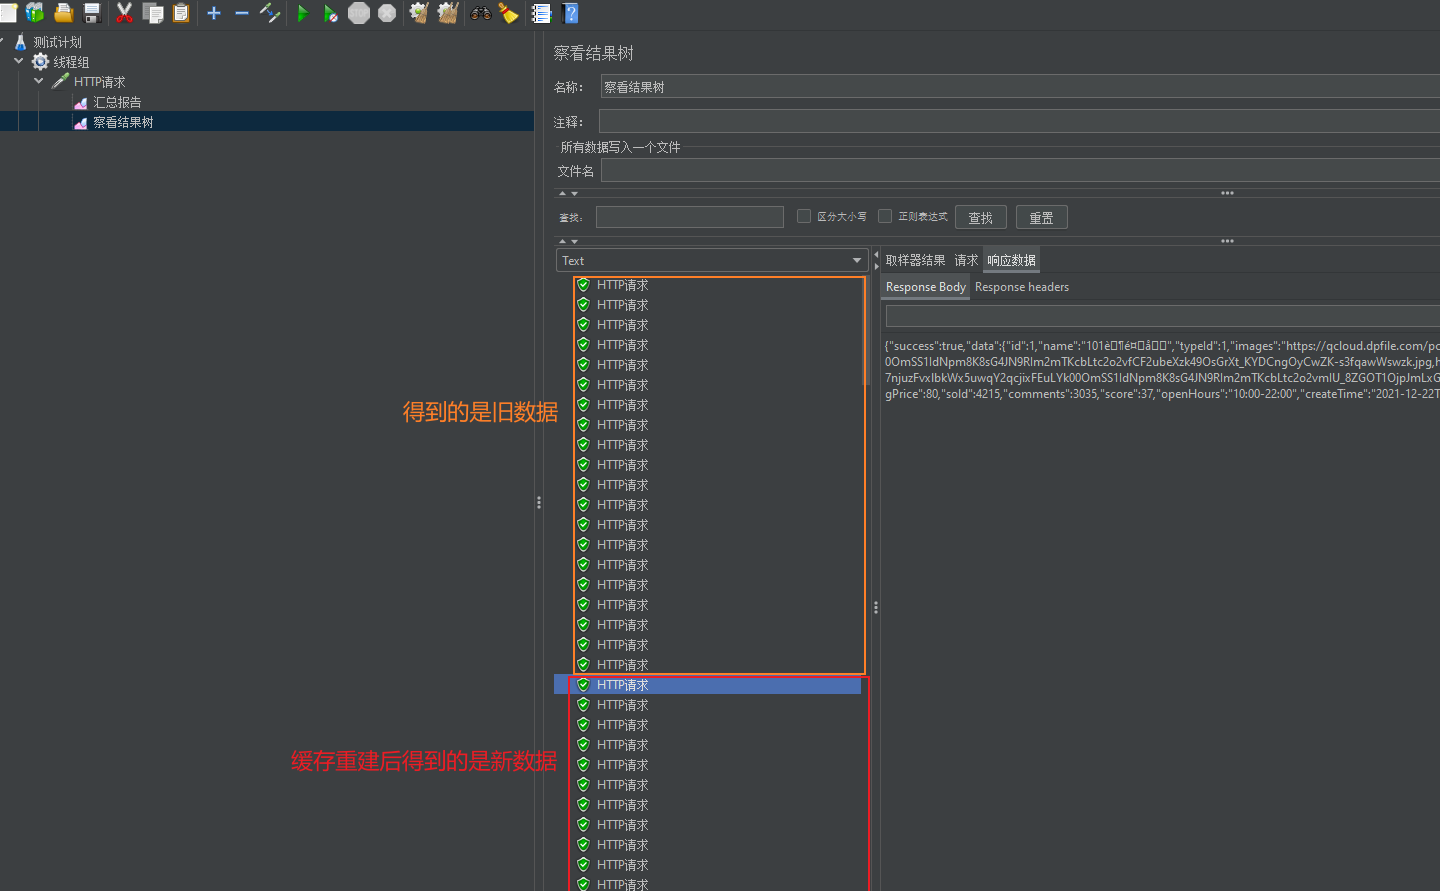Switch to the 请求 tab

click(x=966, y=260)
